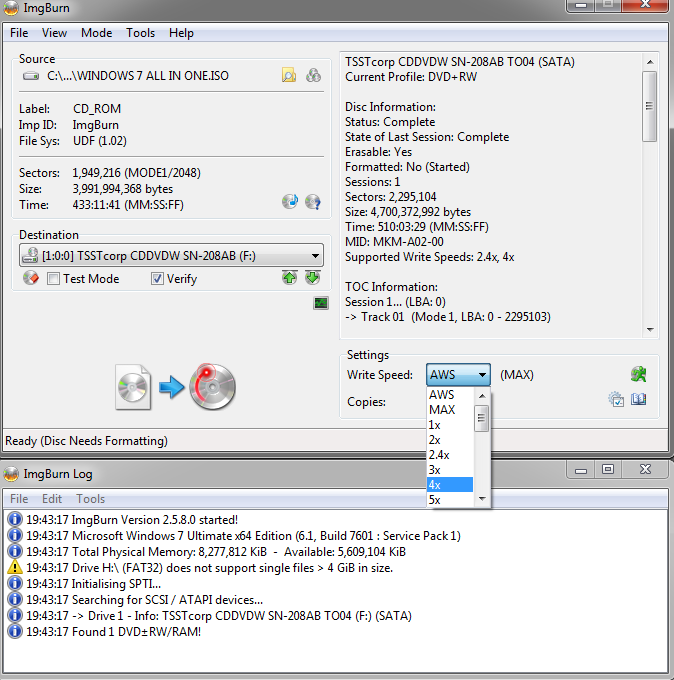Image resolution: width=674 pixels, height=680 pixels.
Task: Click the source image file disc icon
Action: tap(133, 387)
